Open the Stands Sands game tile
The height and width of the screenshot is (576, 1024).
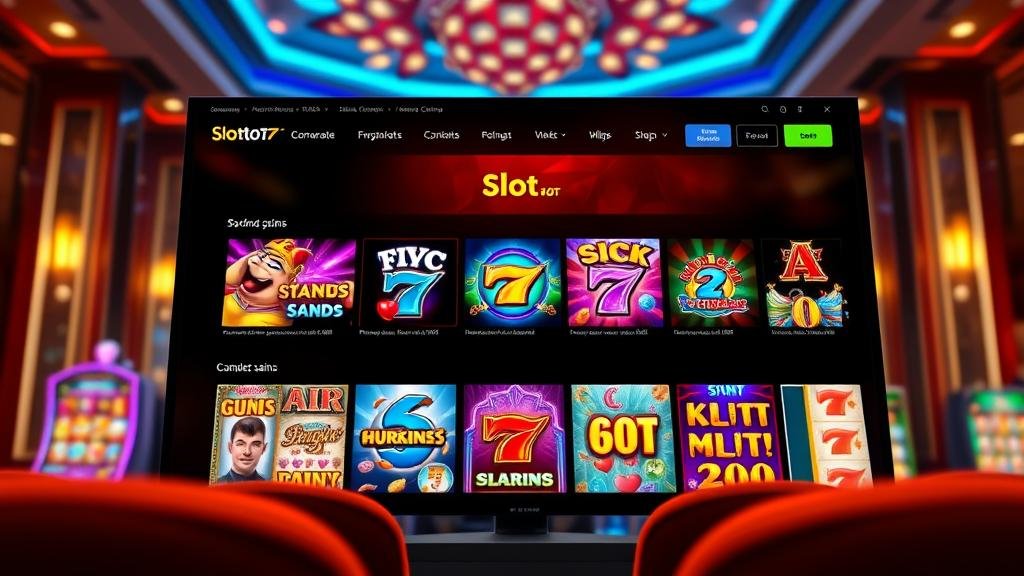tap(289, 282)
